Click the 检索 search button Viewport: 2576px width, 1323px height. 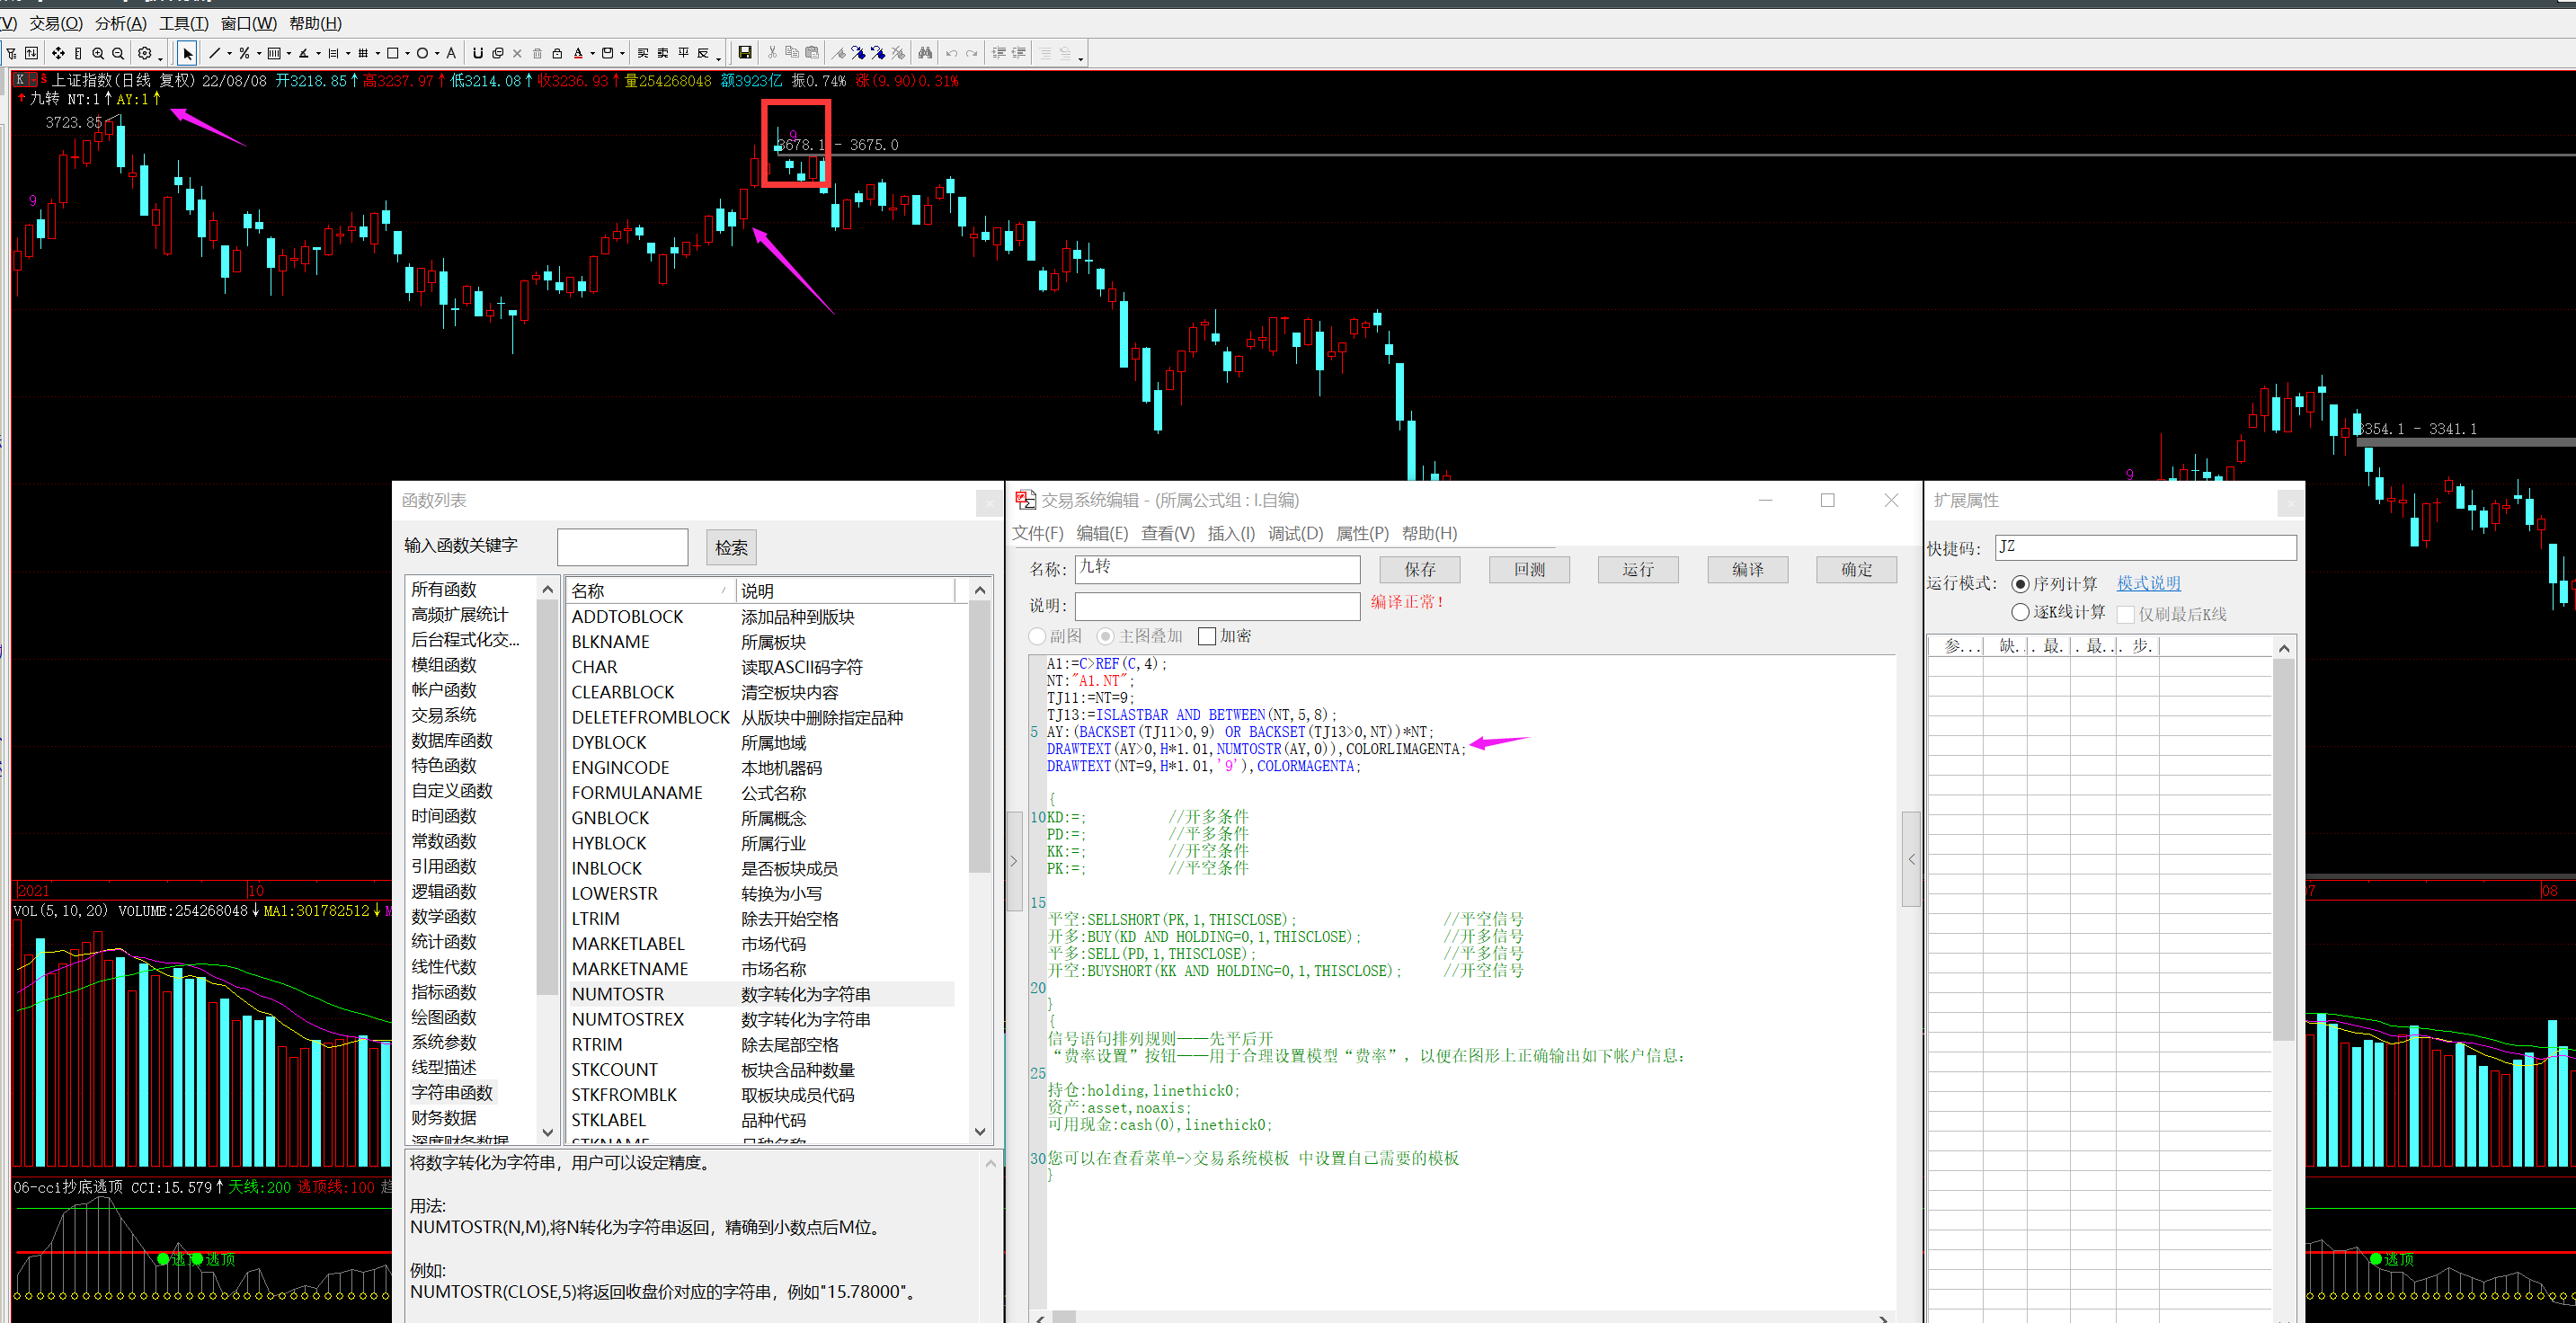[x=731, y=548]
